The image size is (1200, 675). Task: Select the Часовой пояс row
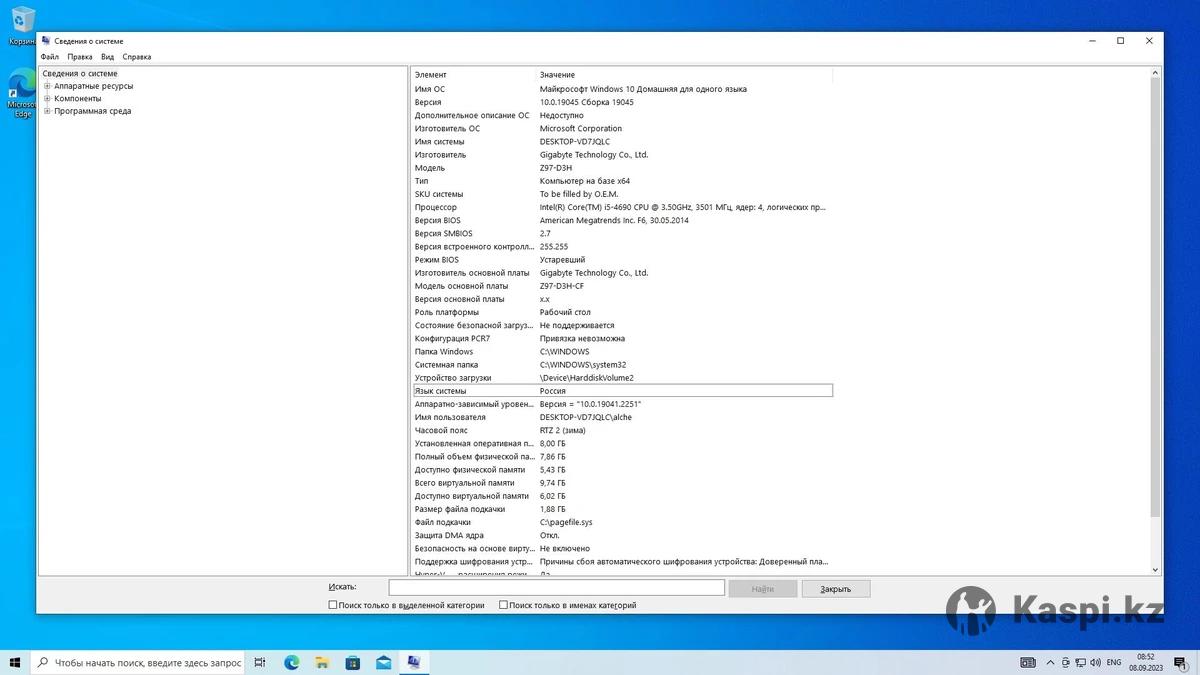pyautogui.click(x=622, y=430)
